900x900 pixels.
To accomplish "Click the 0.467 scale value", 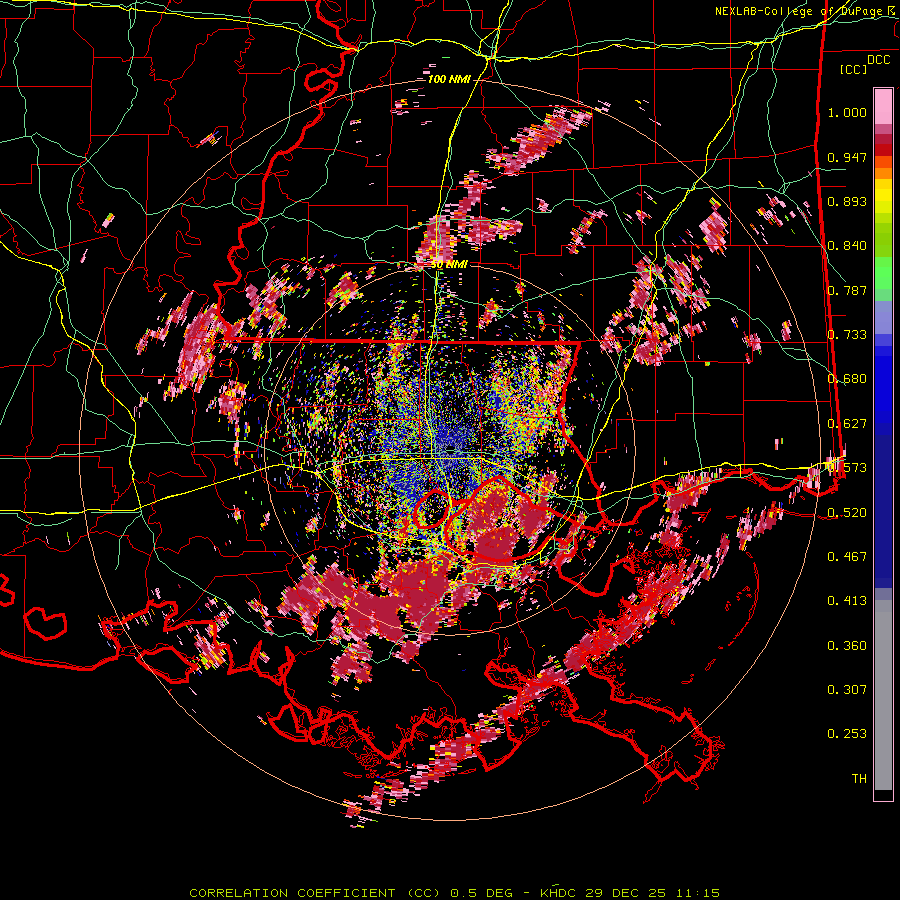I will click(847, 556).
